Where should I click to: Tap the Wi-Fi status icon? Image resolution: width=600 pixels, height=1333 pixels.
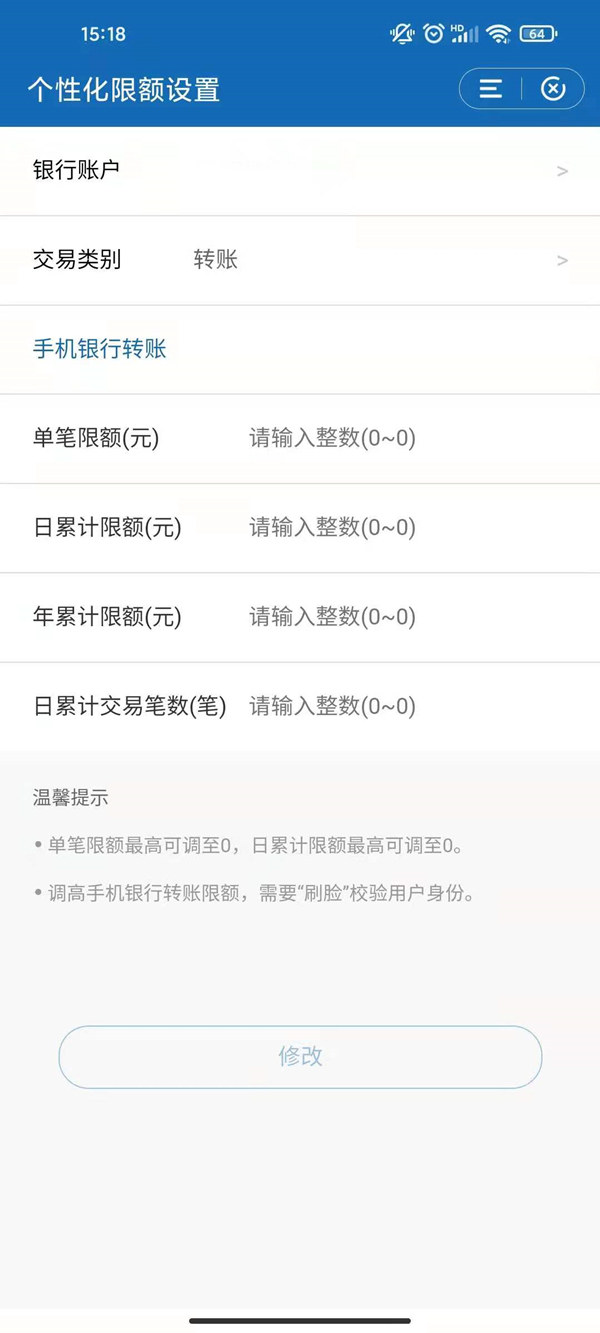(x=498, y=34)
